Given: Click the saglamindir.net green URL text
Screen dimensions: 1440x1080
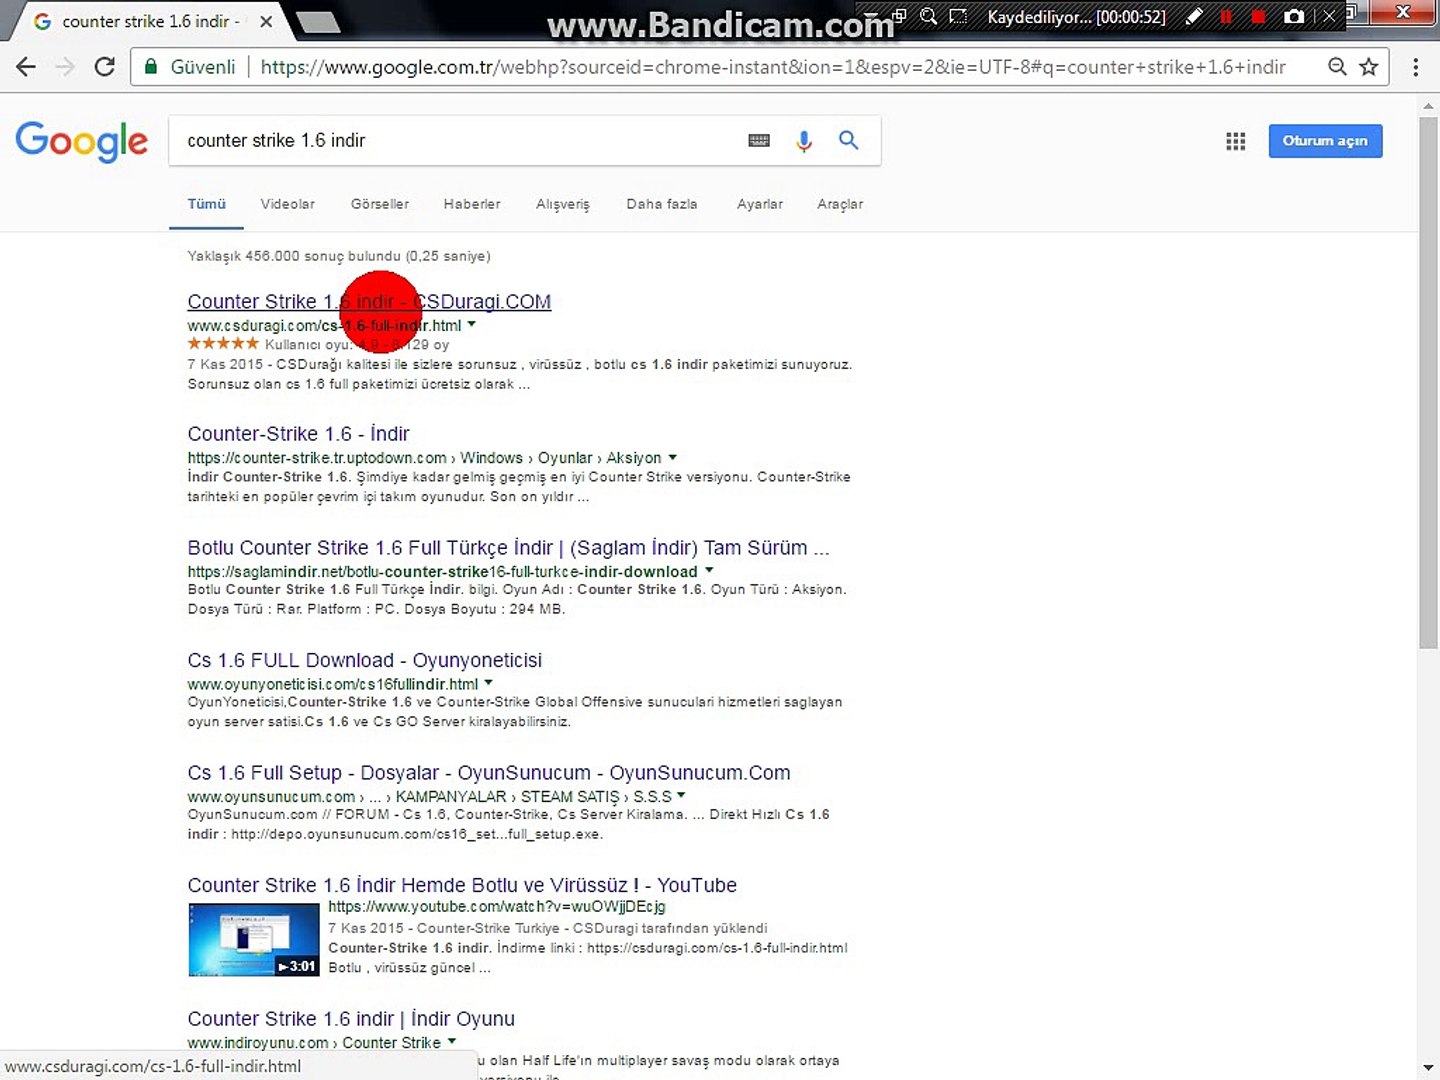Looking at the screenshot, I should pyautogui.click(x=442, y=572).
